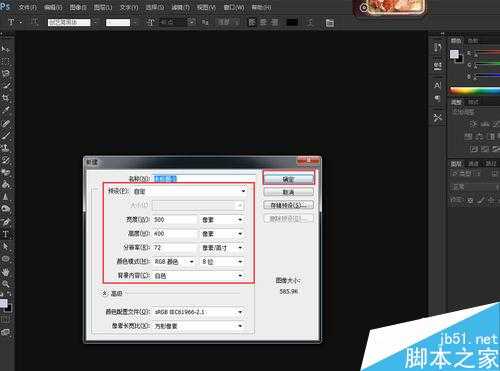This screenshot has width=500, height=371.
Task: Click the color spectrum ramp in the Color panel
Action: 475,90
